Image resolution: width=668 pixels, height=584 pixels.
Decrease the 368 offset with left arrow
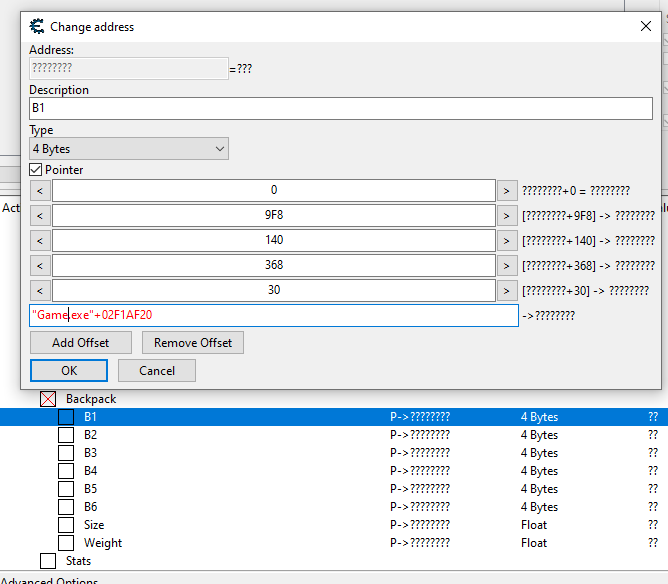(40, 265)
